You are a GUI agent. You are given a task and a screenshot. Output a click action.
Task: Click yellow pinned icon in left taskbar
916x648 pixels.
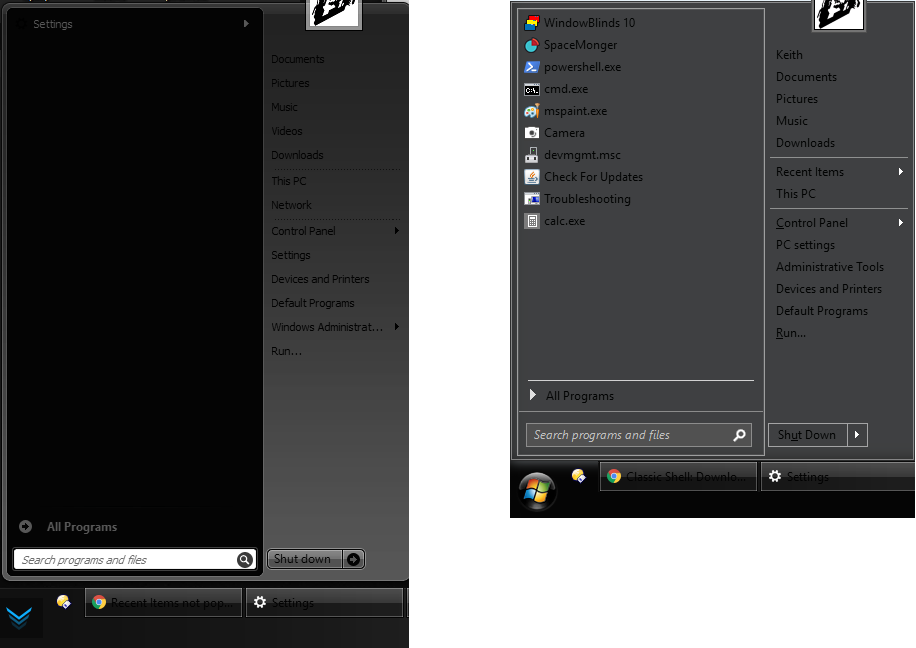coord(64,601)
